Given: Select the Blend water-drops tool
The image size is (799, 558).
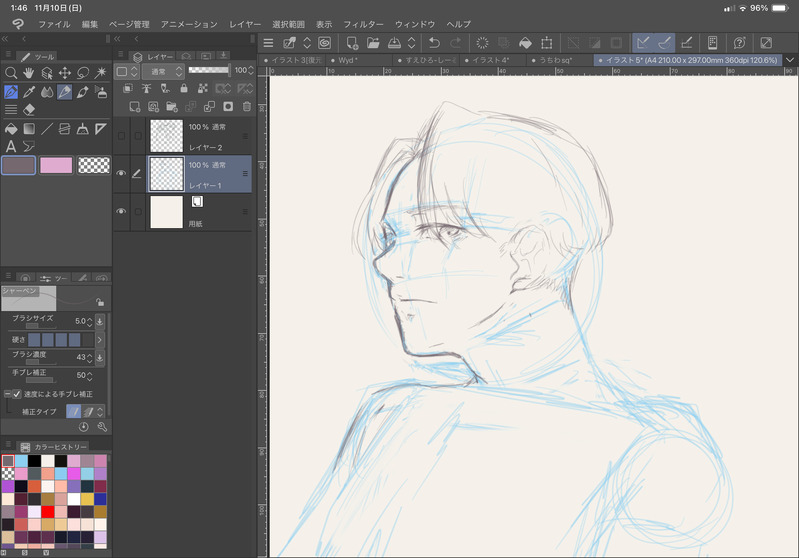Looking at the screenshot, I should click(47, 92).
